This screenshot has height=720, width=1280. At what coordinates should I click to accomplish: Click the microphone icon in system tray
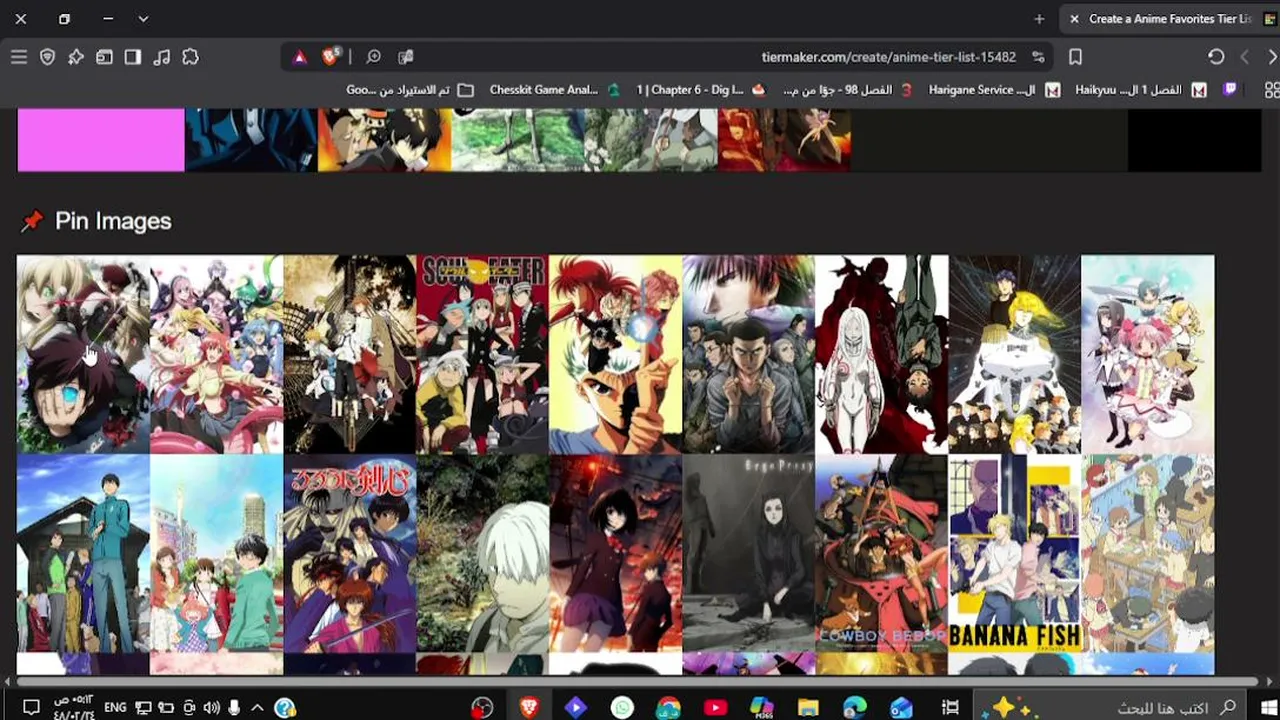click(234, 708)
